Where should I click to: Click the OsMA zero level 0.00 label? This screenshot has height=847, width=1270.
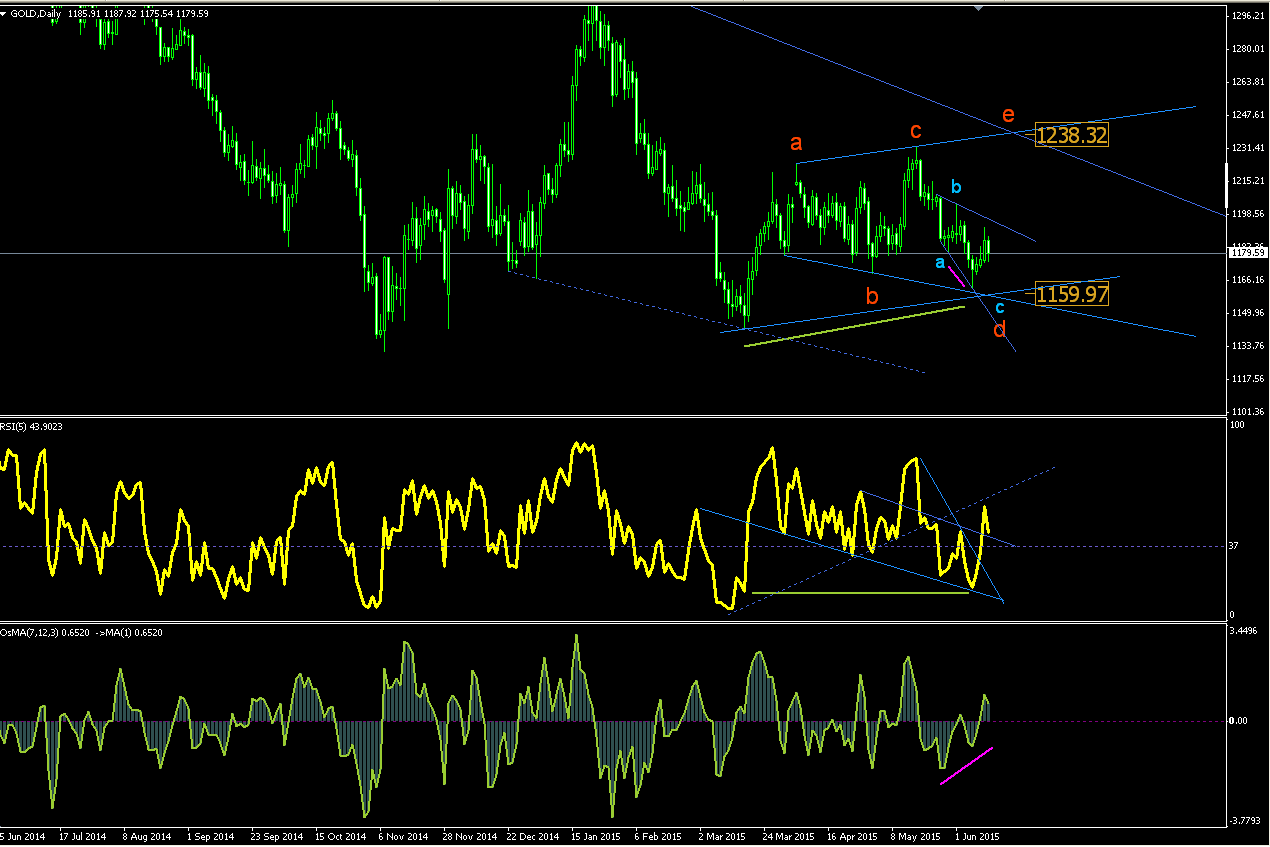[x=1240, y=721]
